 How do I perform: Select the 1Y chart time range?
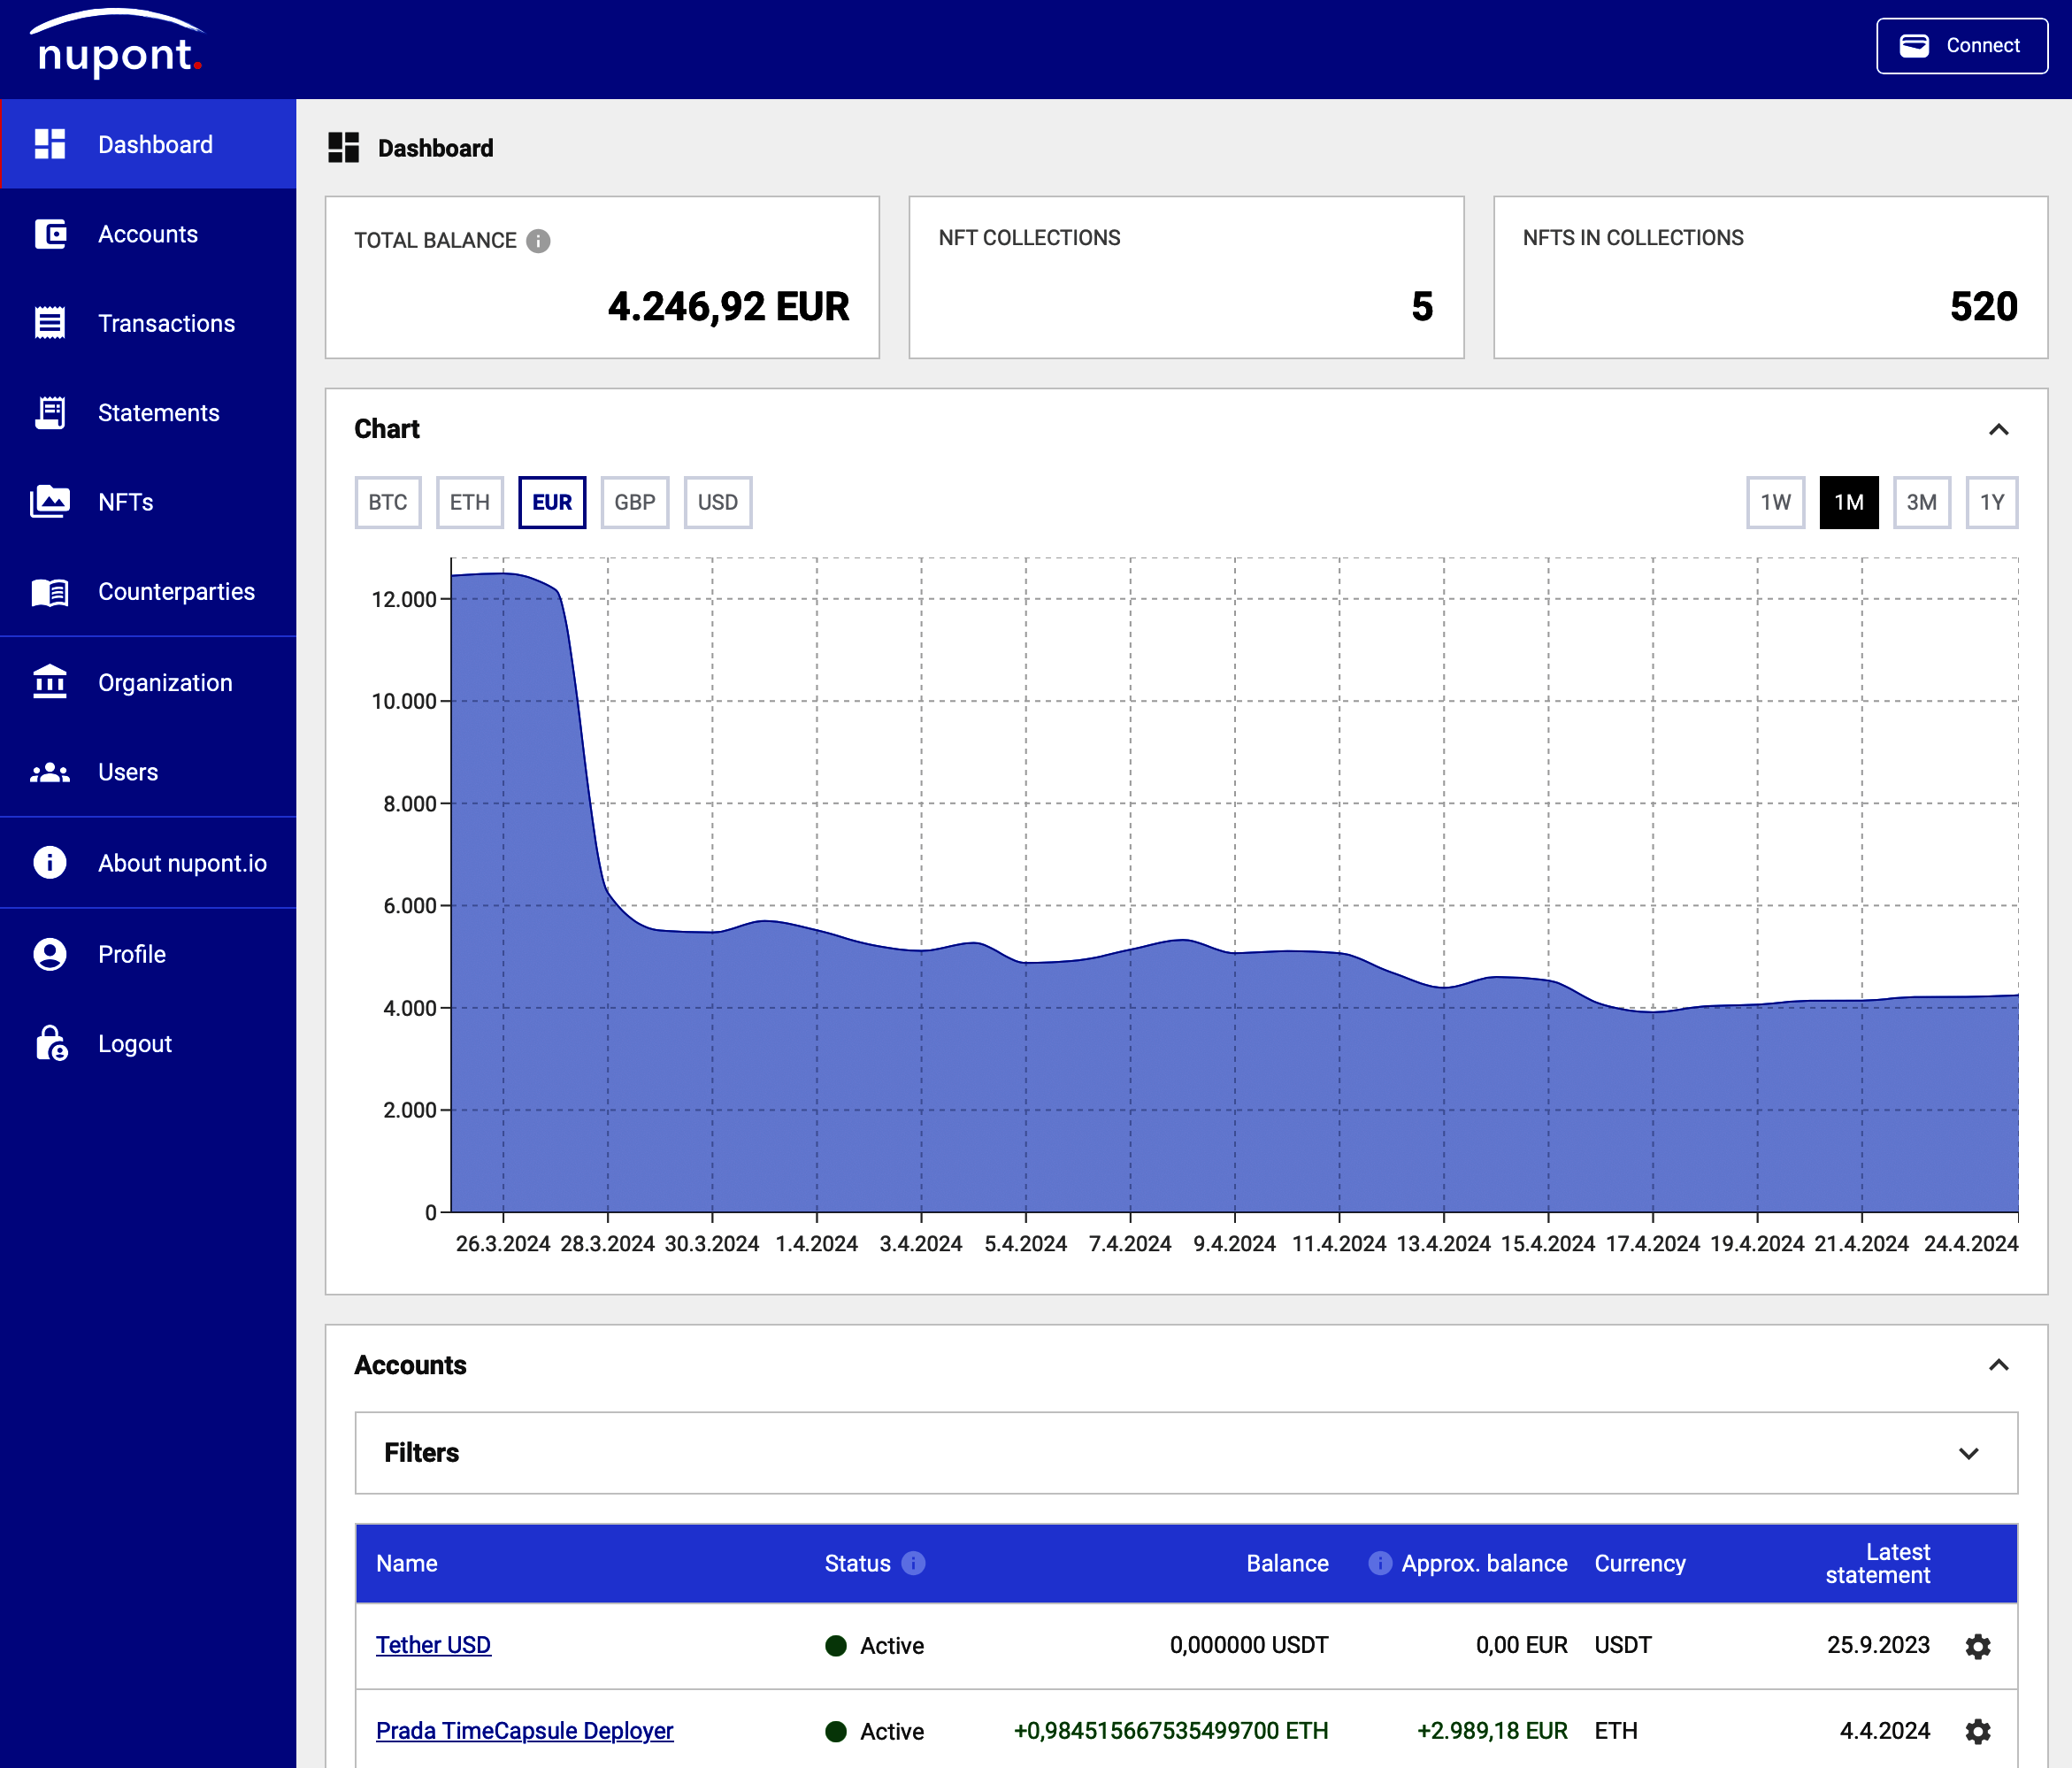coord(1991,502)
